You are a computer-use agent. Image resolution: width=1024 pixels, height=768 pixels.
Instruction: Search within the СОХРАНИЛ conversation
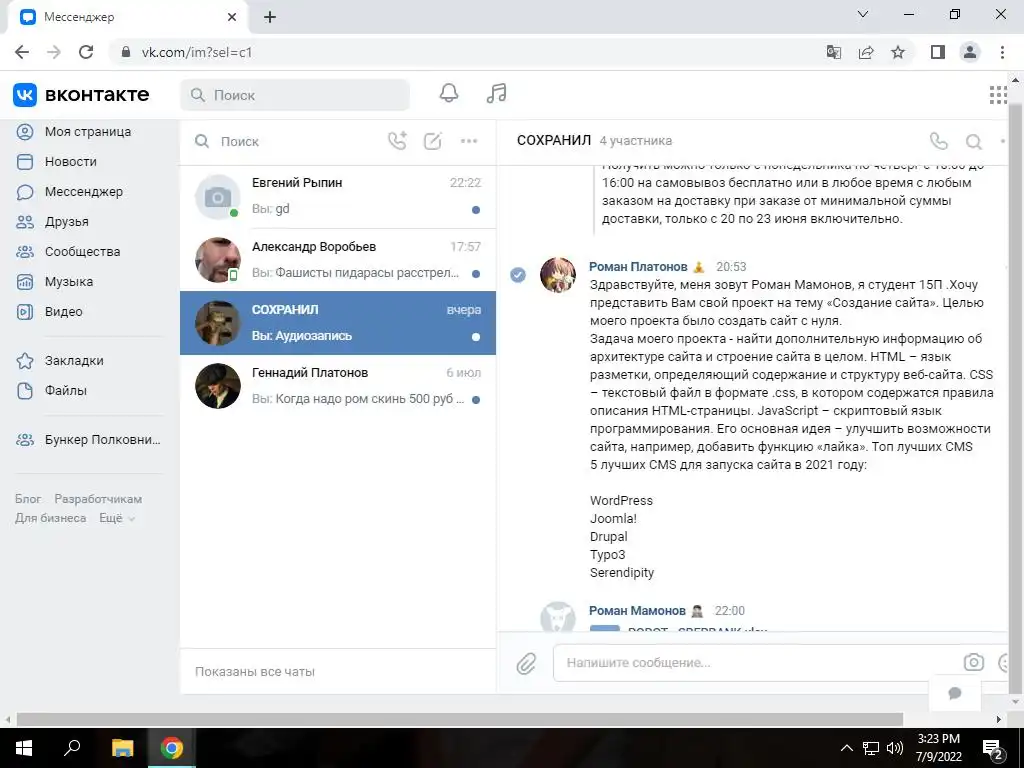point(974,141)
